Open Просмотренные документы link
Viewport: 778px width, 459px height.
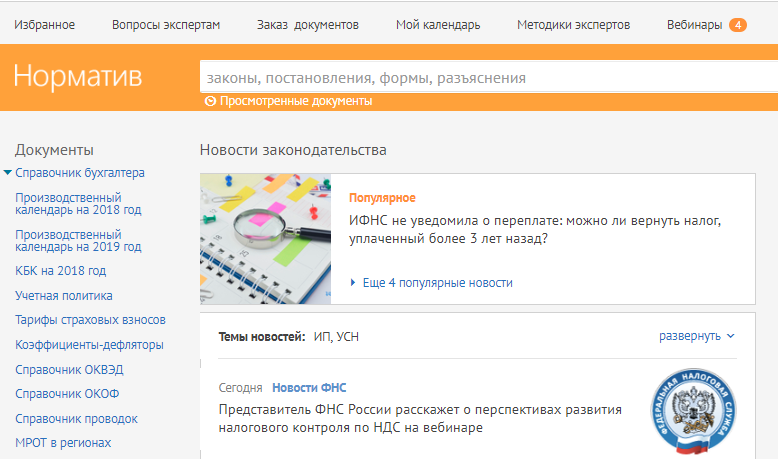point(296,101)
